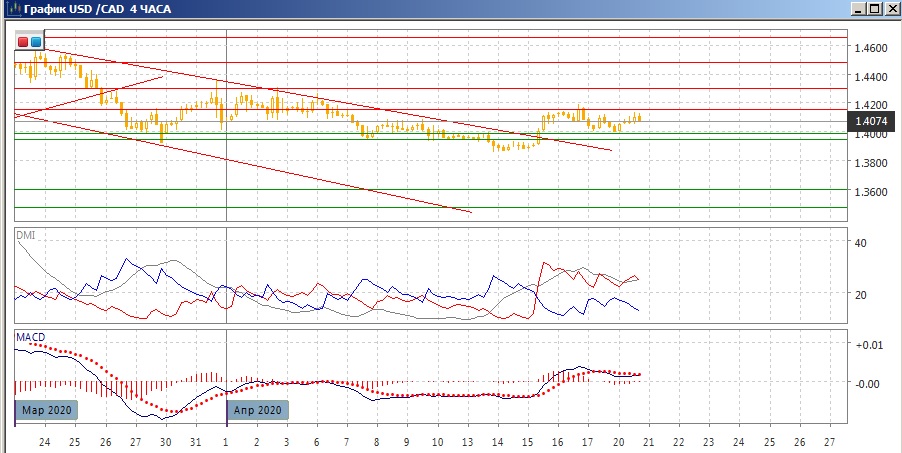Click the MACD axis value +0.01
Viewport: 902px width, 453px height.
869,345
